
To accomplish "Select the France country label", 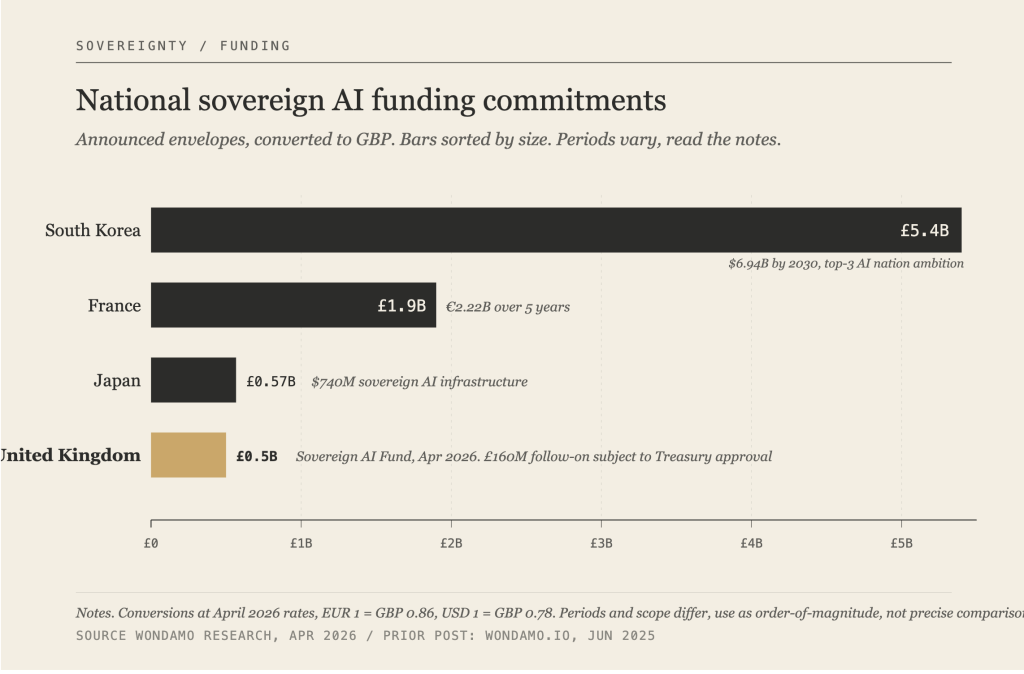I will 114,306.
